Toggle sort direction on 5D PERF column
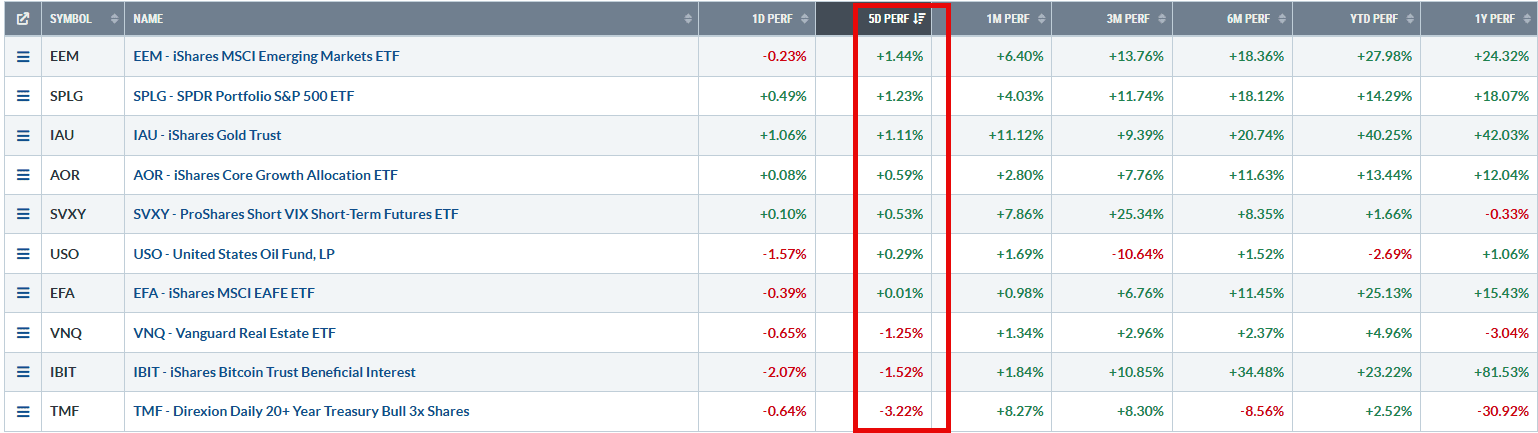Image resolution: width=1538 pixels, height=433 pixels. coord(894,19)
